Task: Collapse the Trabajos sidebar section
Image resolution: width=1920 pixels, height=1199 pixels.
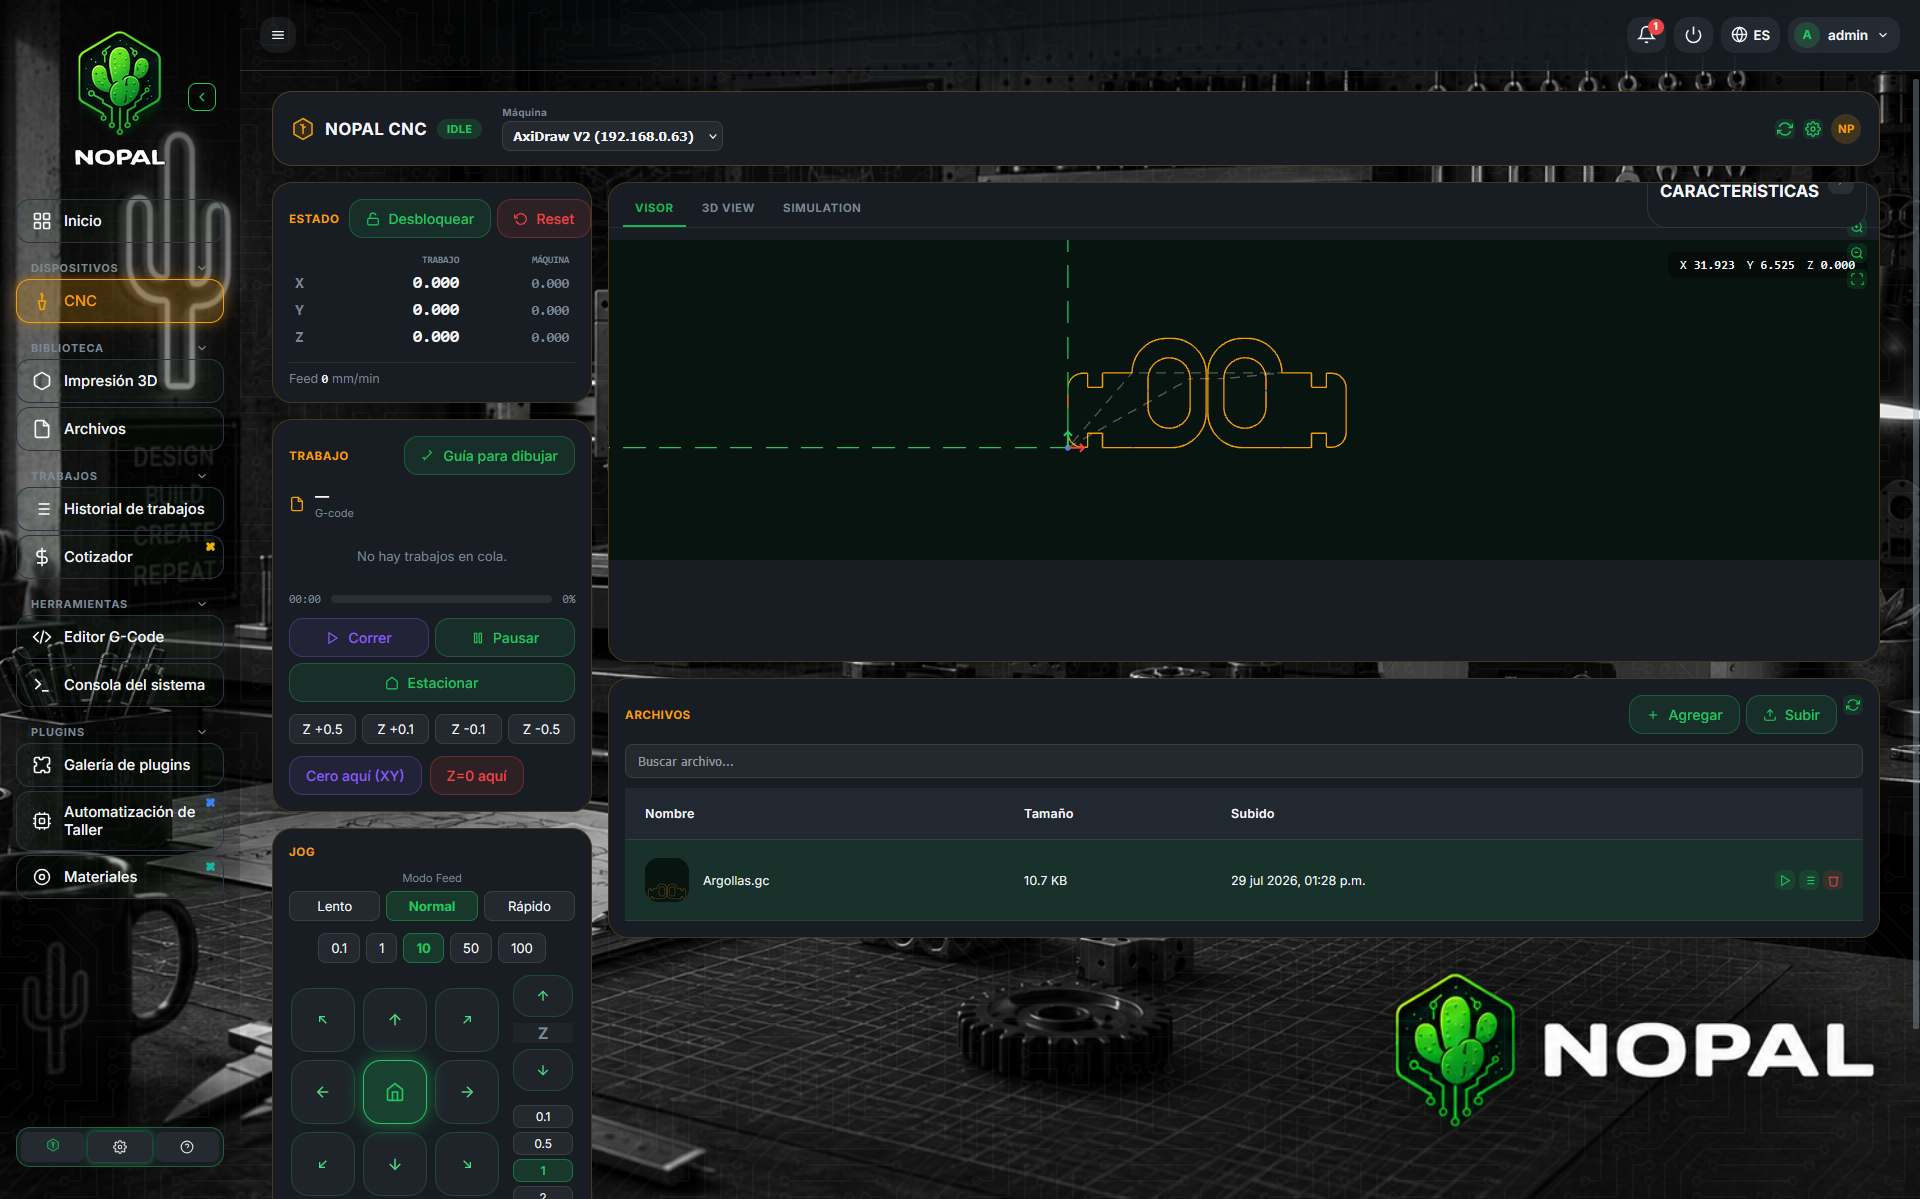Action: (202, 476)
